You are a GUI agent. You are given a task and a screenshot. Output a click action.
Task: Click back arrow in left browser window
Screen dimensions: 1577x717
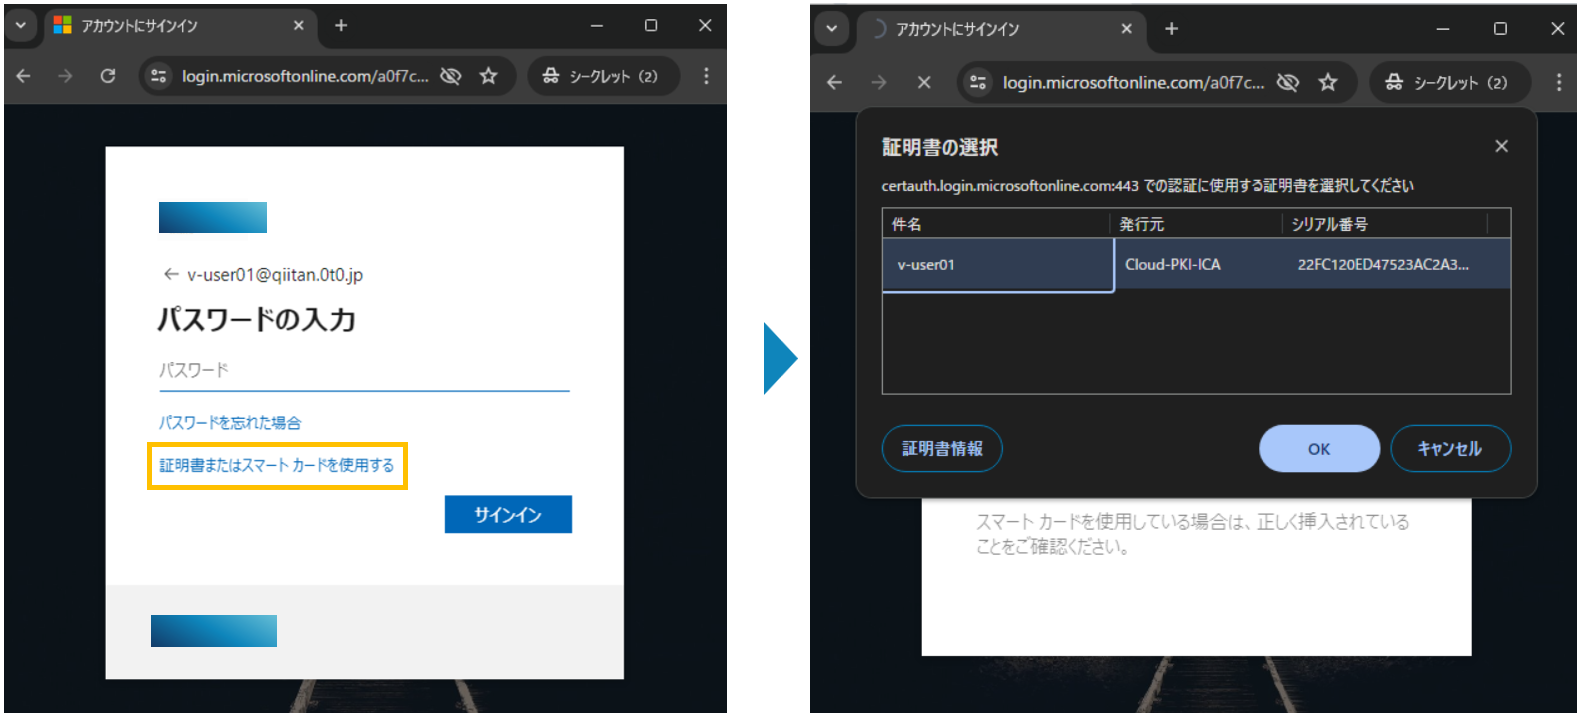[x=24, y=76]
